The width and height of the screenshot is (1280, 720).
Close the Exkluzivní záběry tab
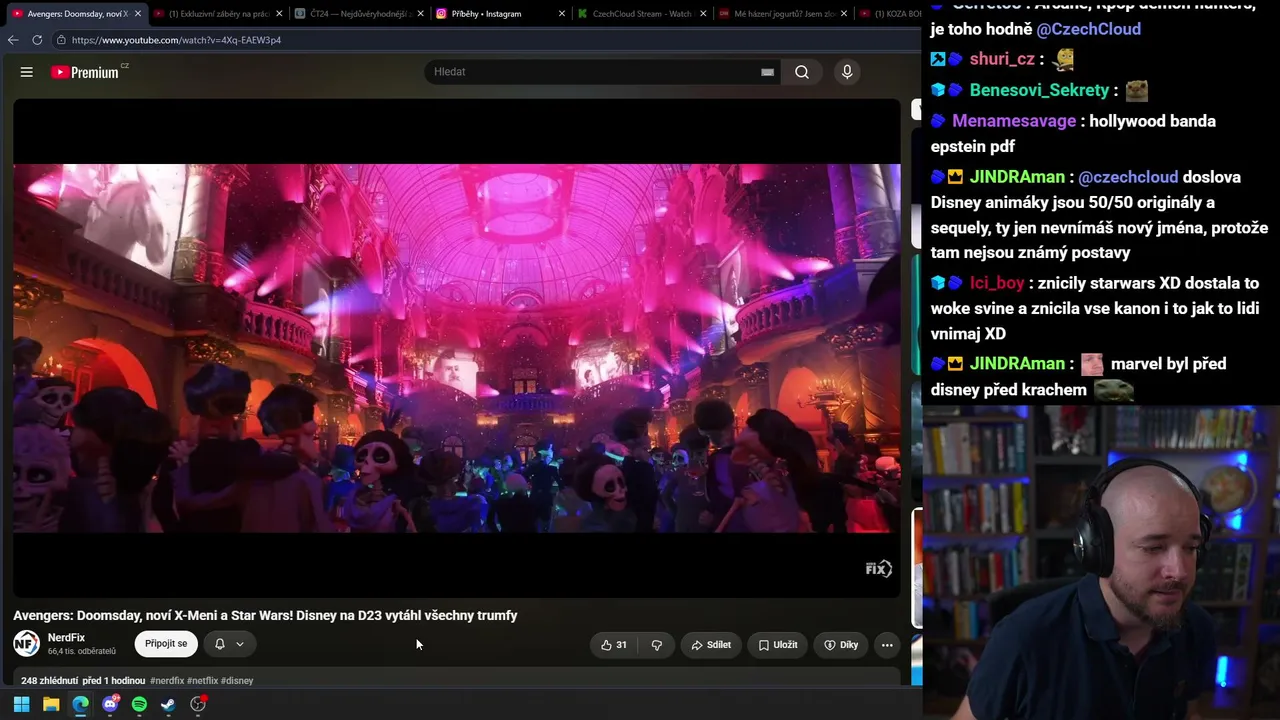point(279,14)
